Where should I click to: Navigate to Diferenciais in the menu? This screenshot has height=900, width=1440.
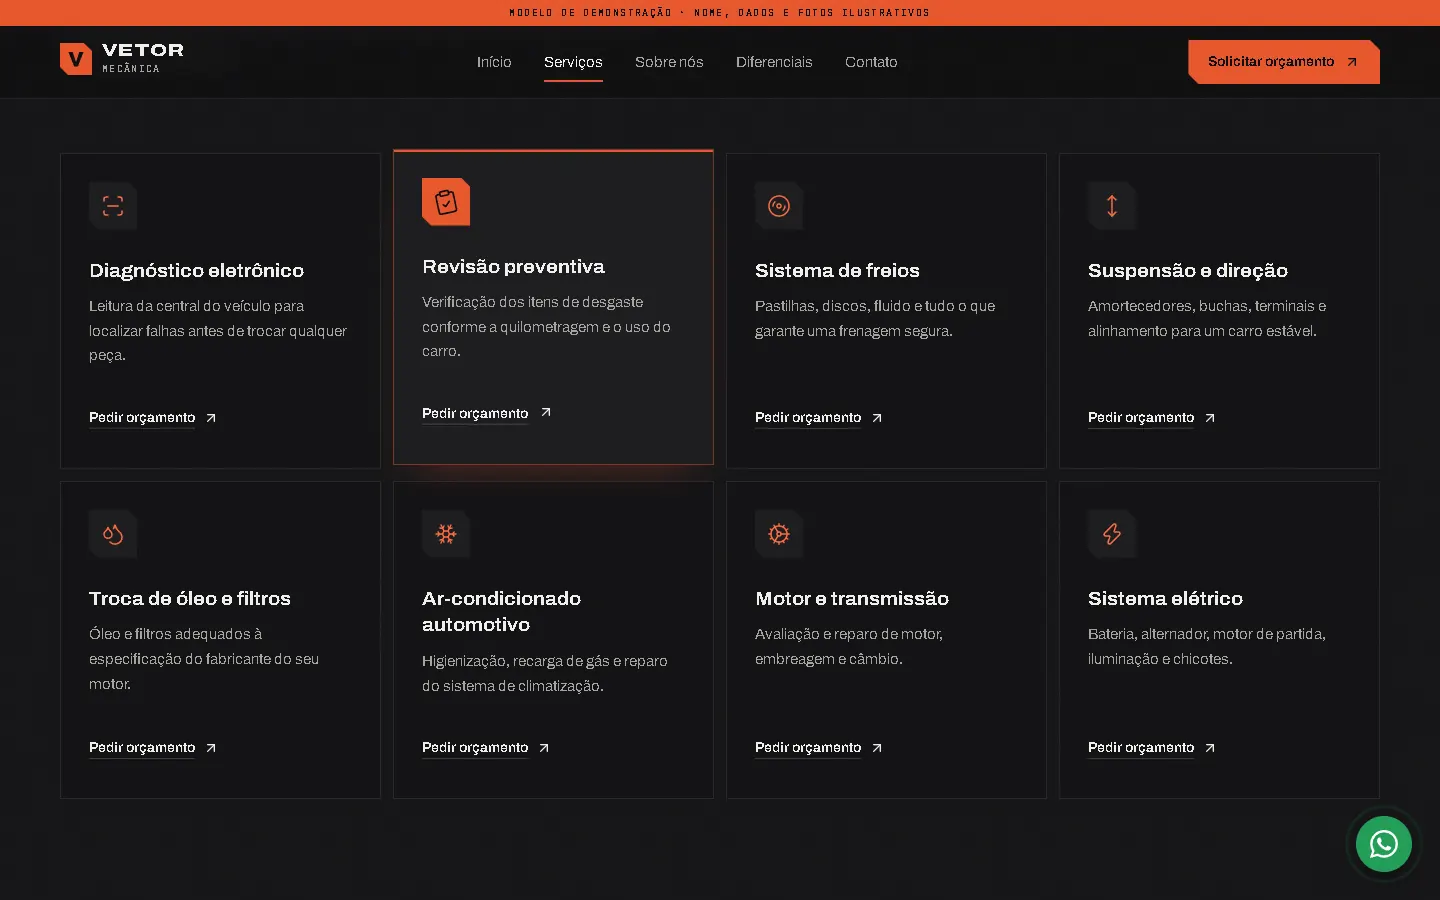pyautogui.click(x=774, y=62)
